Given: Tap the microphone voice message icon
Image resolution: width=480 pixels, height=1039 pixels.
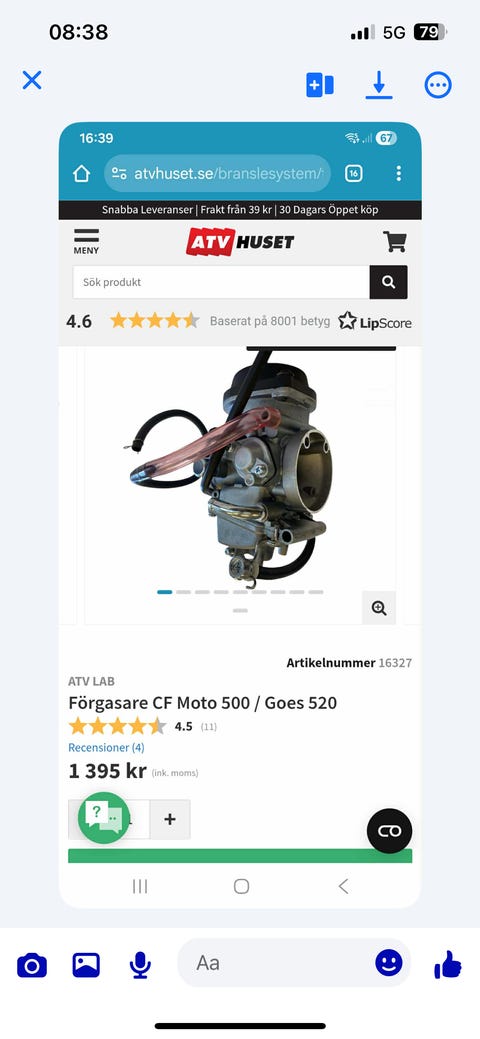Looking at the screenshot, I should [x=140, y=965].
